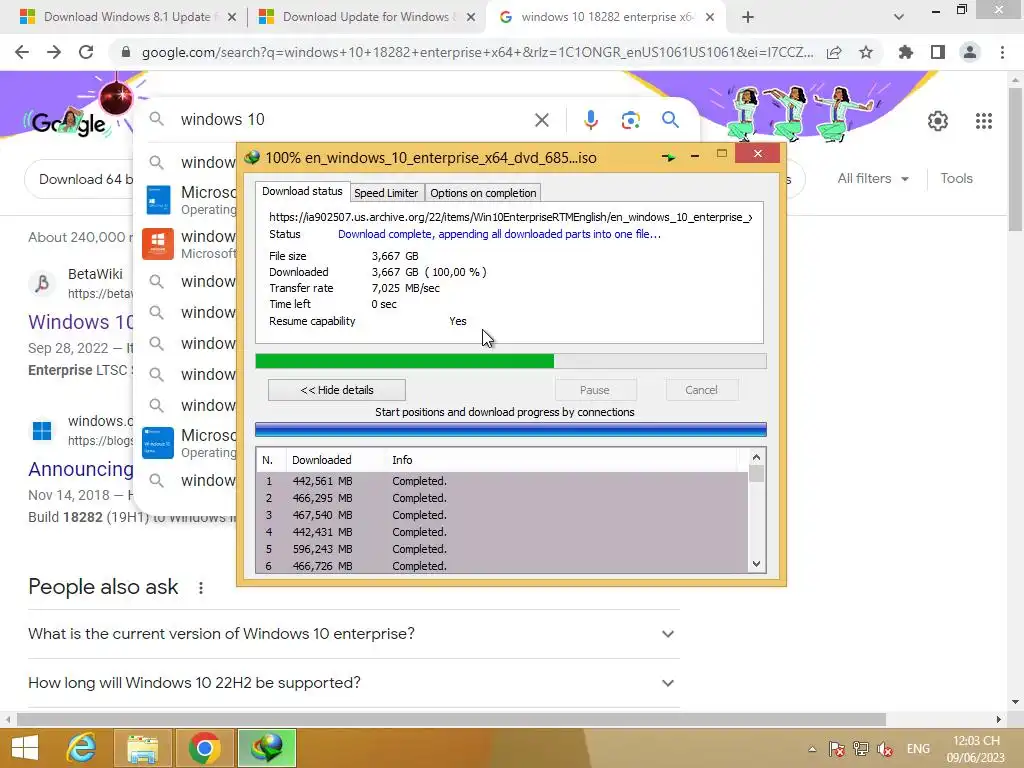Click the blue magnifier search icon
1024x768 pixels.
[670, 120]
